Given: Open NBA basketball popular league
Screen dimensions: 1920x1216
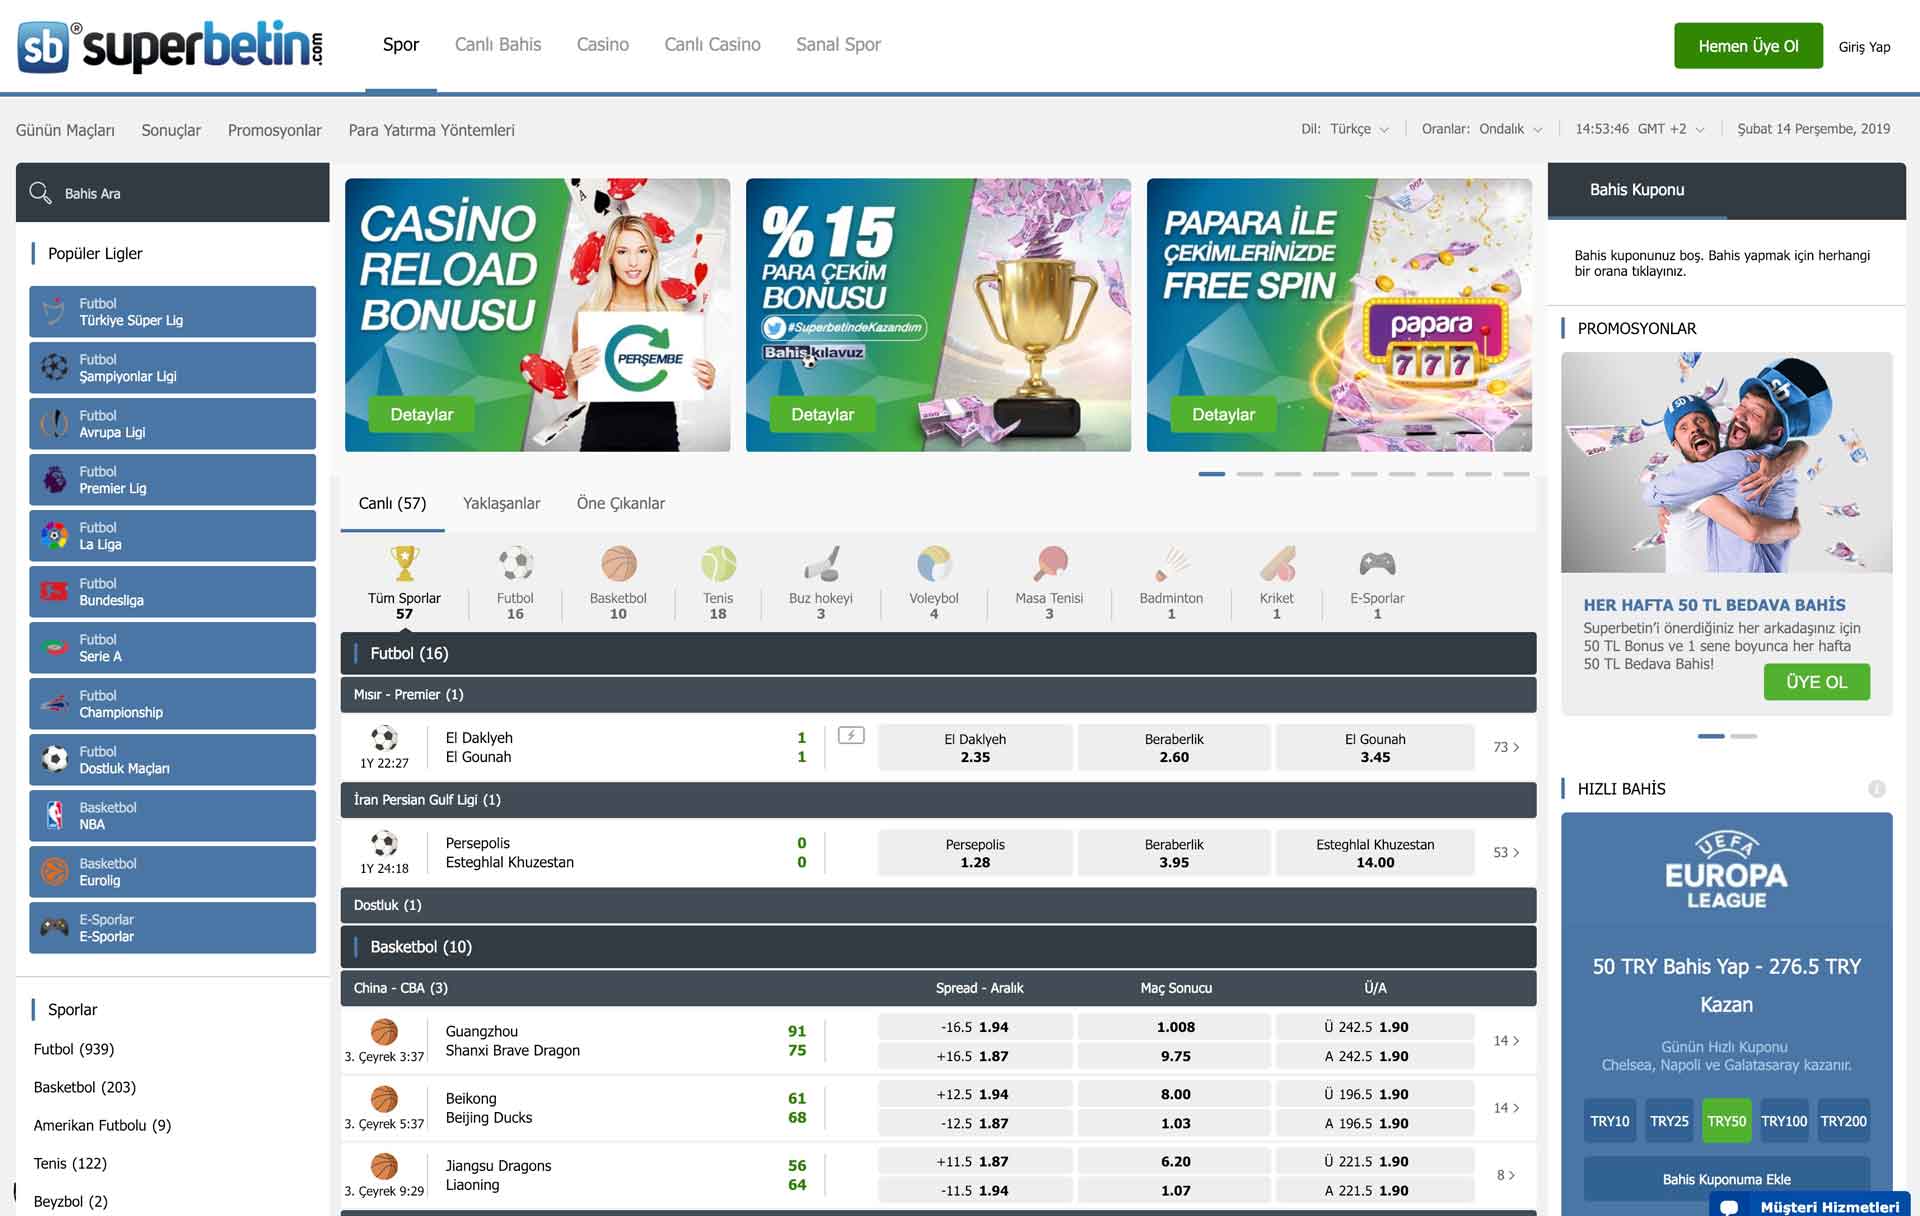Looking at the screenshot, I should pyautogui.click(x=172, y=816).
